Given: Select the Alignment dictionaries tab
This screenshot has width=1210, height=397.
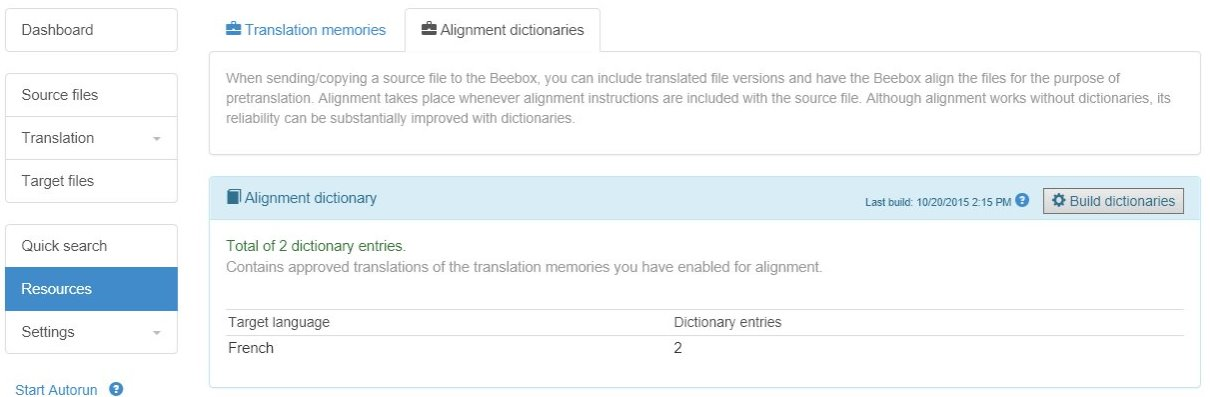Looking at the screenshot, I should click(x=502, y=30).
